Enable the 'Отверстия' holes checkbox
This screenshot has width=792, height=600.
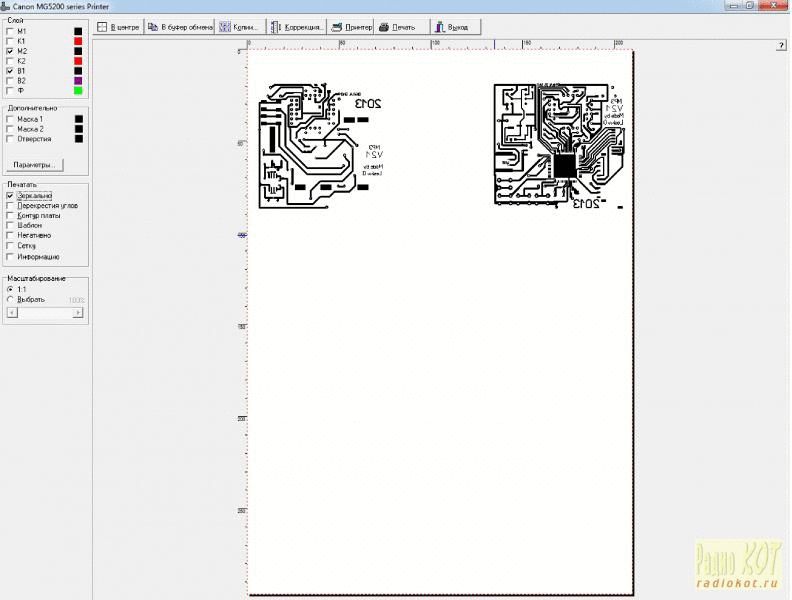[x=10, y=139]
